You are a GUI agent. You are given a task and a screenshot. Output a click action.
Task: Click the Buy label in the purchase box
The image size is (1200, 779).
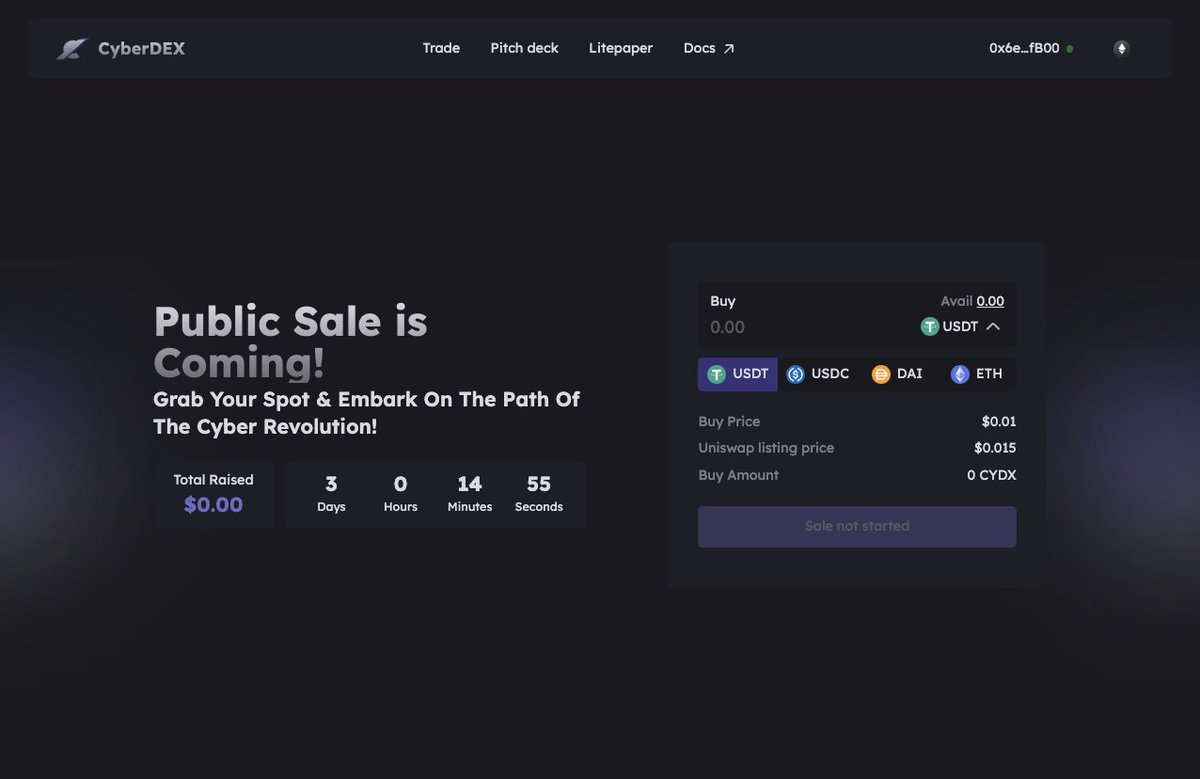(723, 301)
